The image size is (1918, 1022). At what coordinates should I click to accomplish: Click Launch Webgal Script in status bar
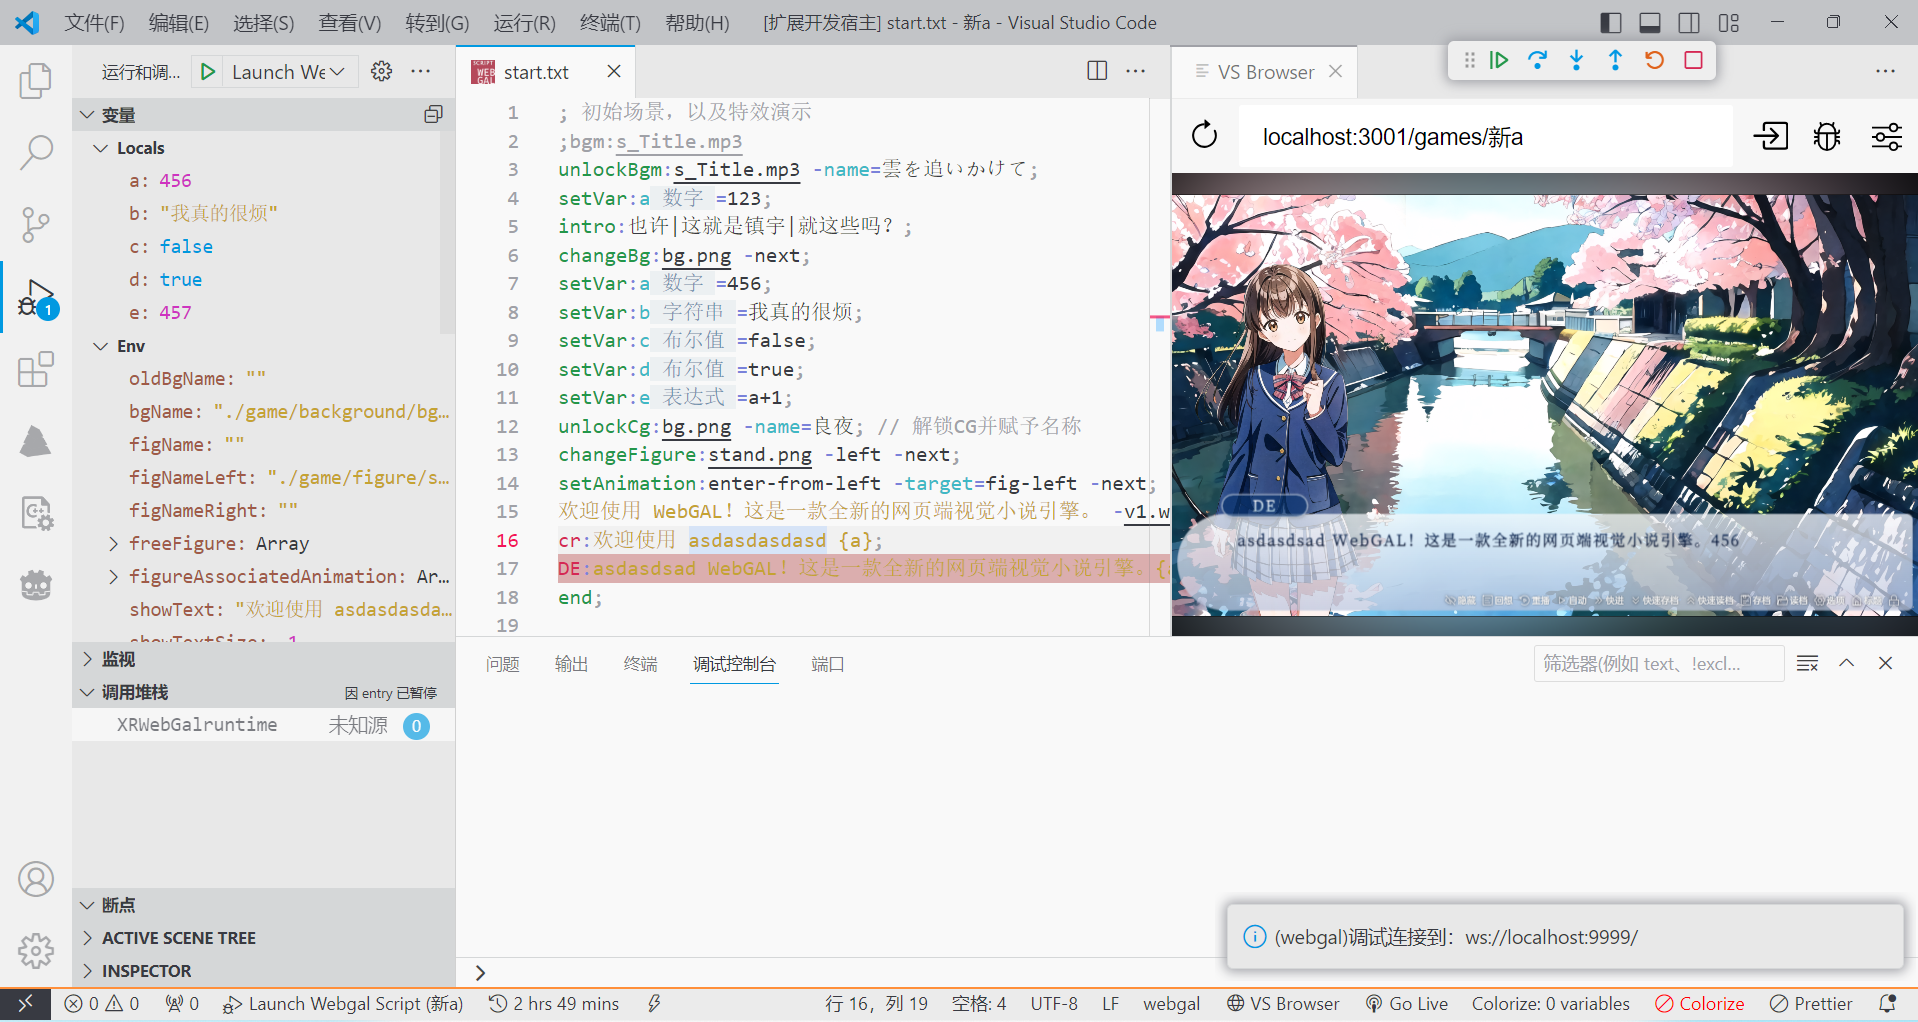[343, 1004]
